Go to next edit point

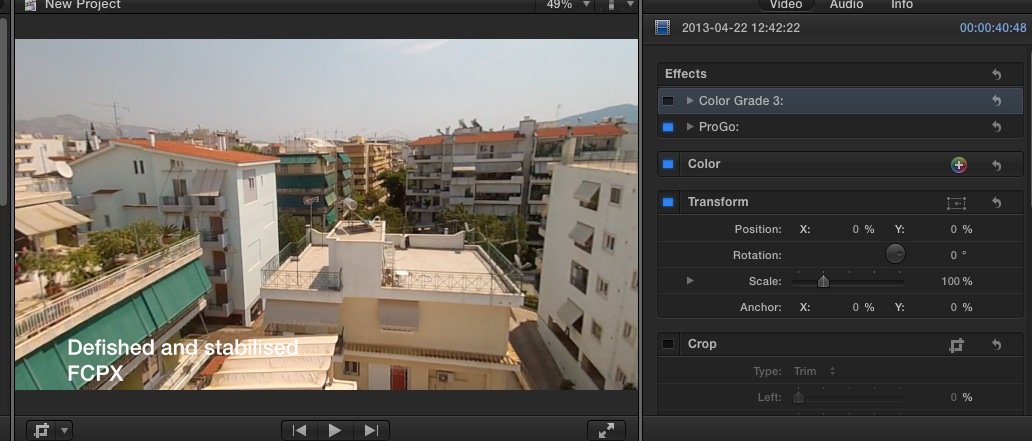[371, 430]
